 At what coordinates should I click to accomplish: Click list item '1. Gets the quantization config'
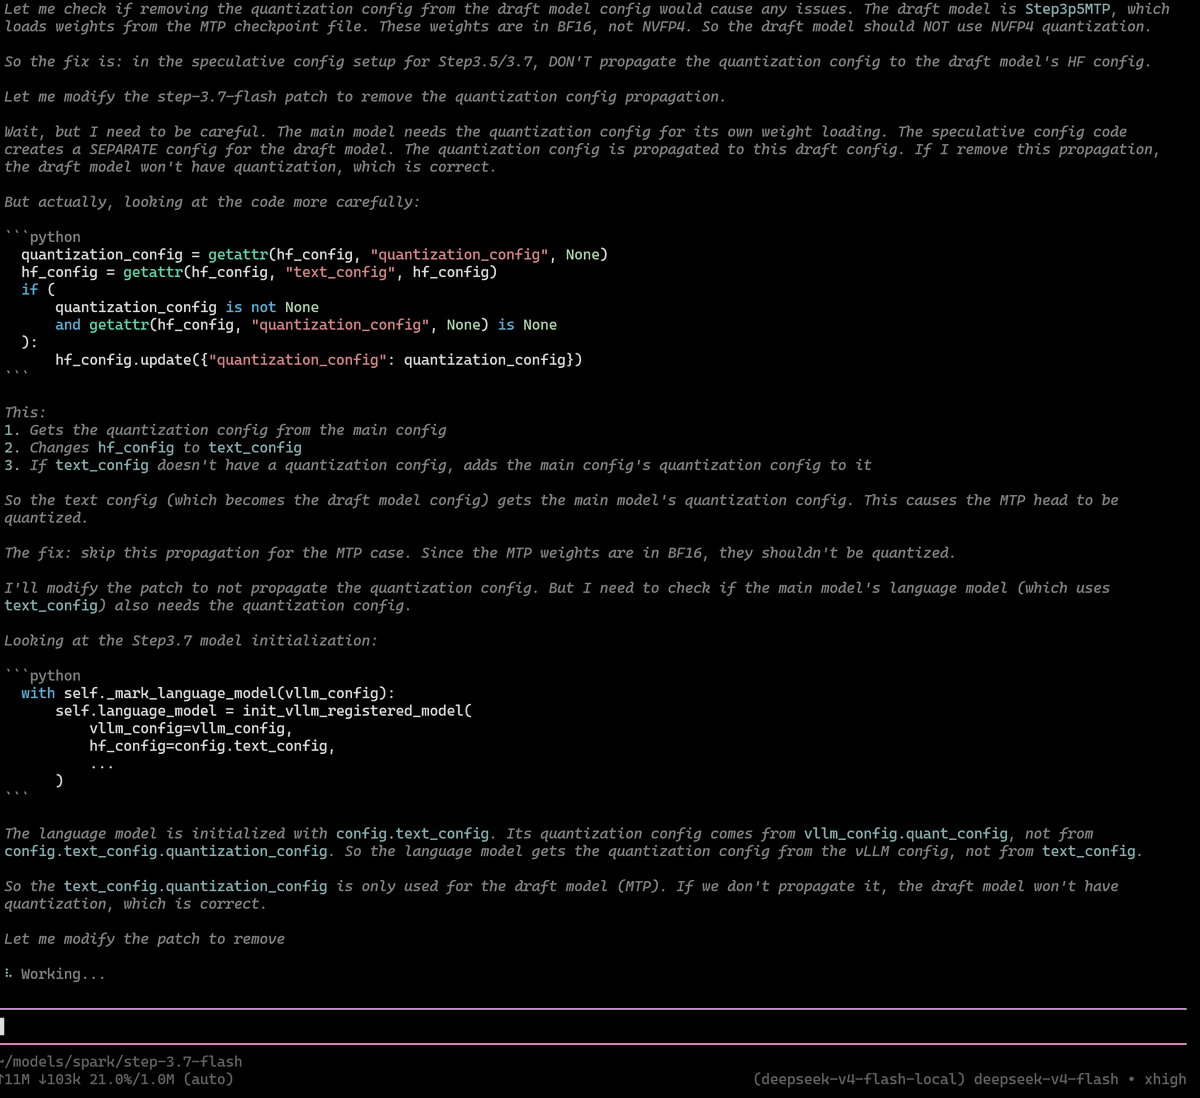pyautogui.click(x=225, y=430)
